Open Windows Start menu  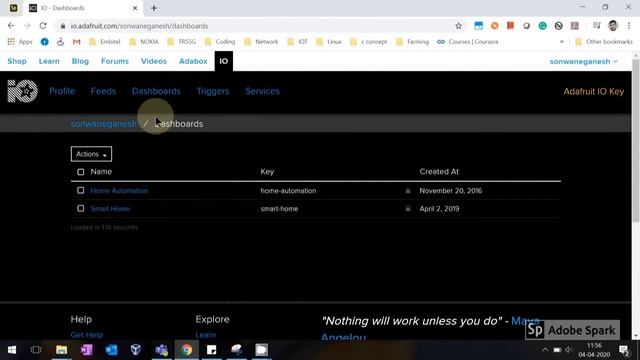click(12, 350)
